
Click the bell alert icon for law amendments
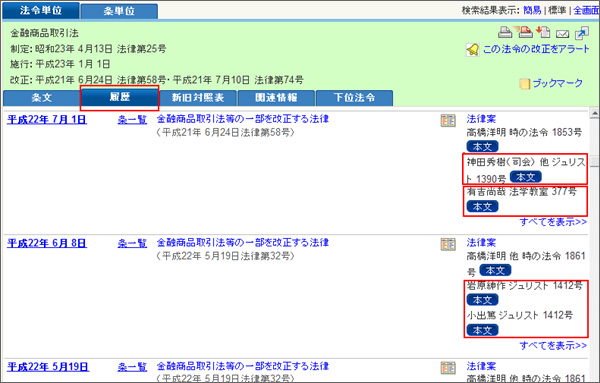pos(473,50)
